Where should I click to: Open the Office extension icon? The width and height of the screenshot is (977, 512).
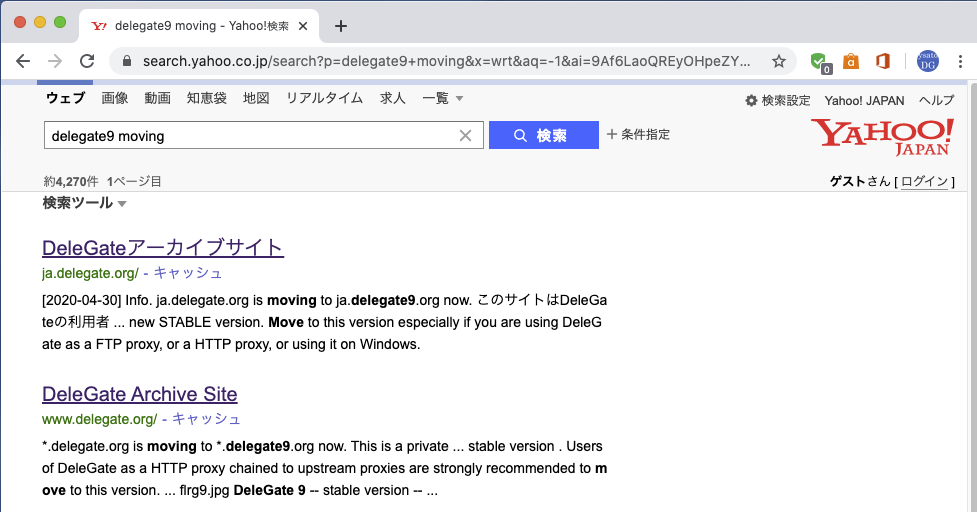(x=882, y=61)
